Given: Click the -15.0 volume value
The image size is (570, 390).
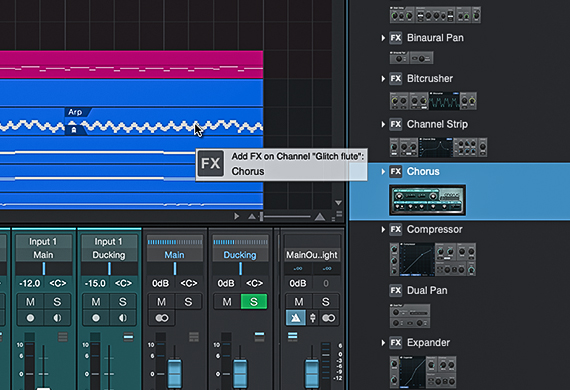Looking at the screenshot, I should click(95, 283).
